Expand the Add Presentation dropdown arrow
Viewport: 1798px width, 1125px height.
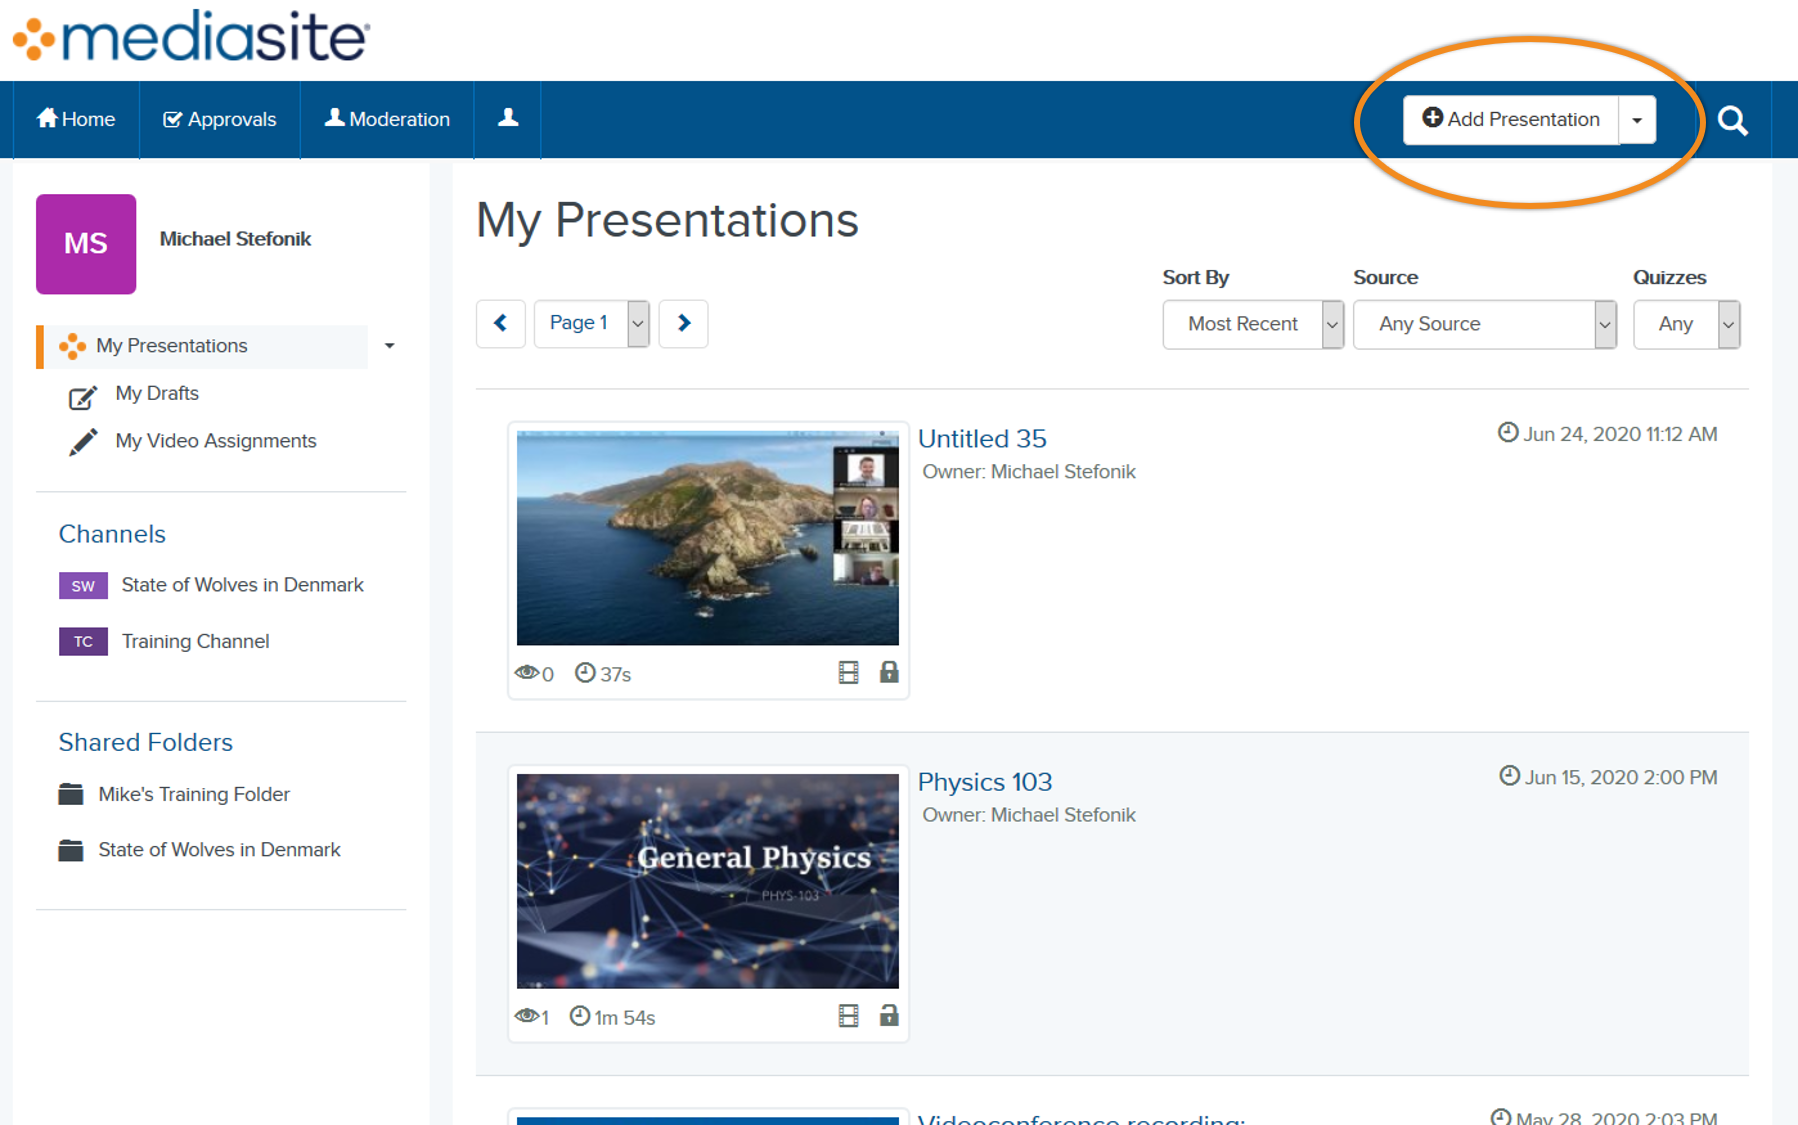(1637, 119)
